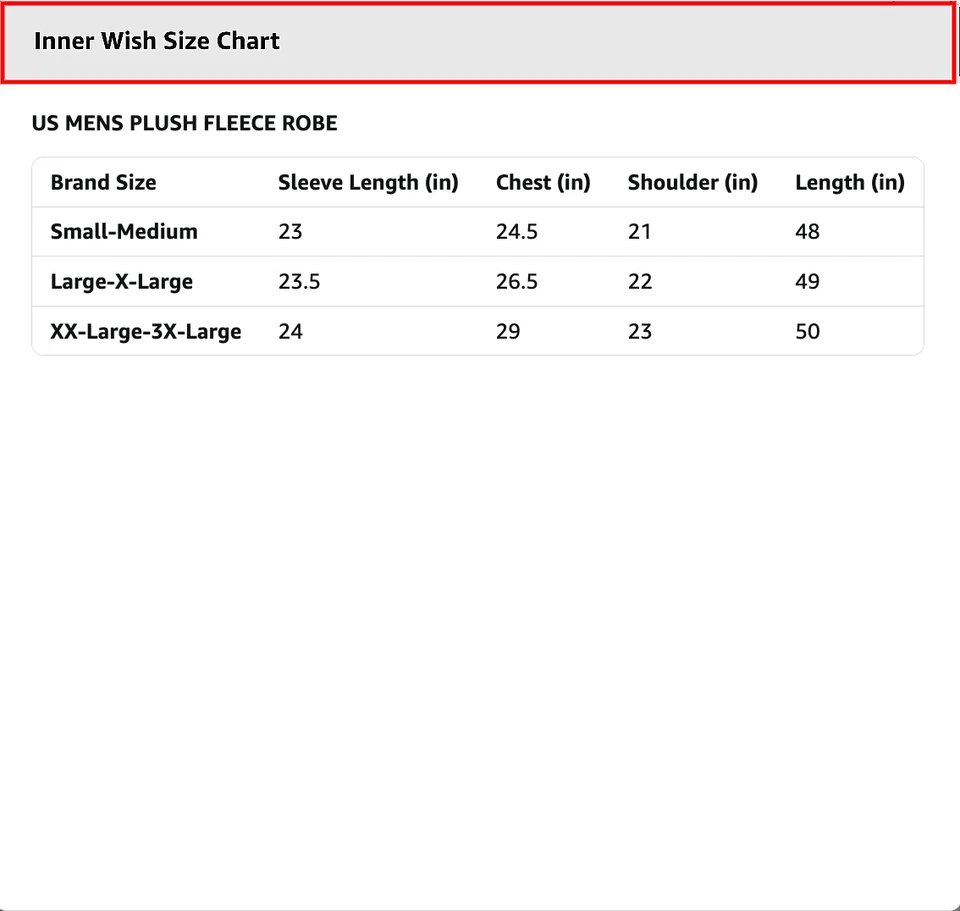Click the 29 chest value cell

pos(508,332)
